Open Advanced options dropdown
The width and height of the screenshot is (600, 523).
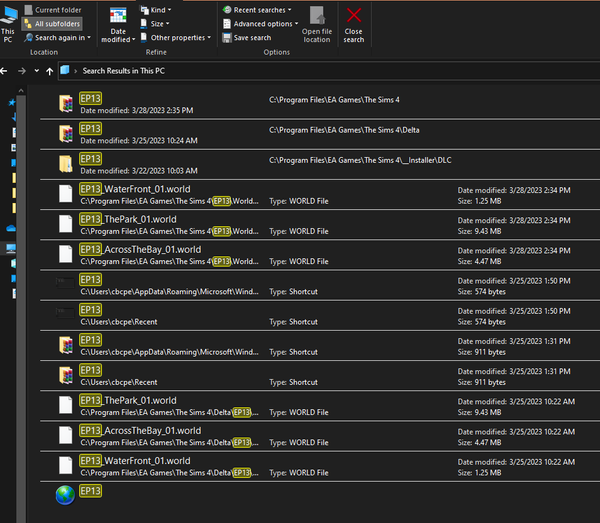point(260,24)
